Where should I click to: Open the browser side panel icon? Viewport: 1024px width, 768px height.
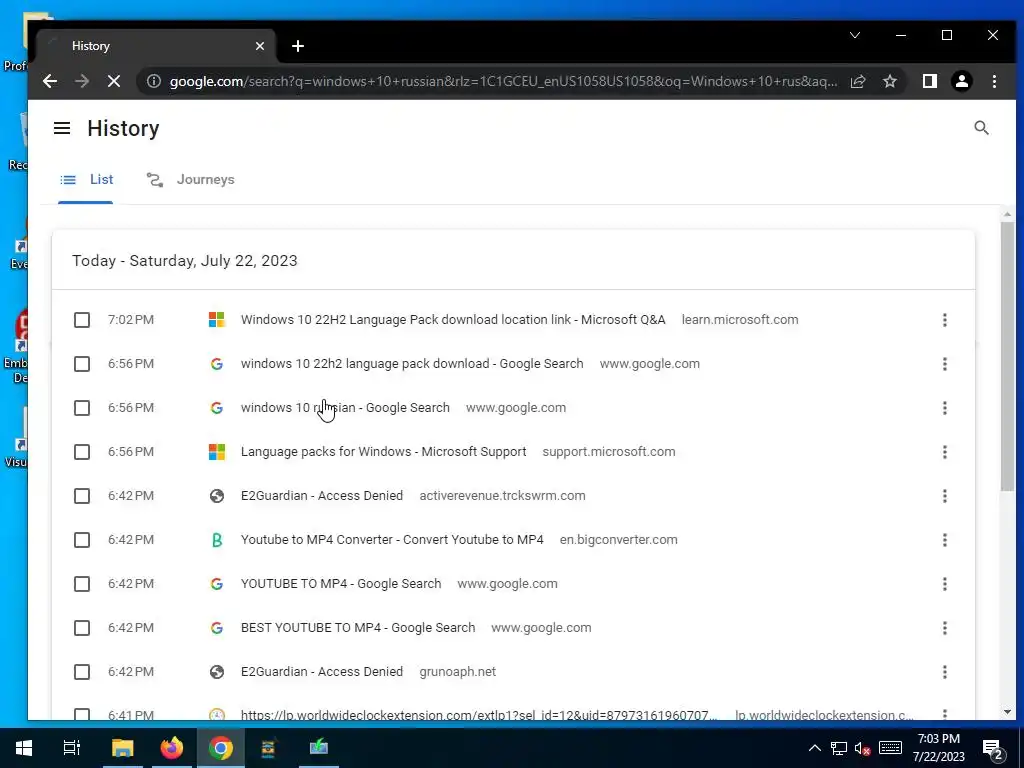tap(929, 81)
